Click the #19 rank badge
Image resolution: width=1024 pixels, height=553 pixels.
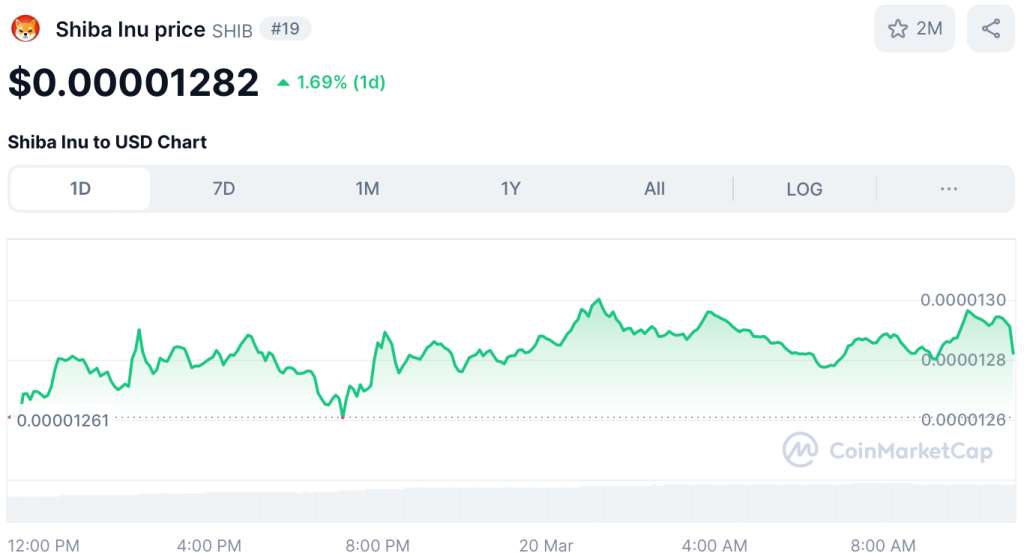(x=285, y=29)
